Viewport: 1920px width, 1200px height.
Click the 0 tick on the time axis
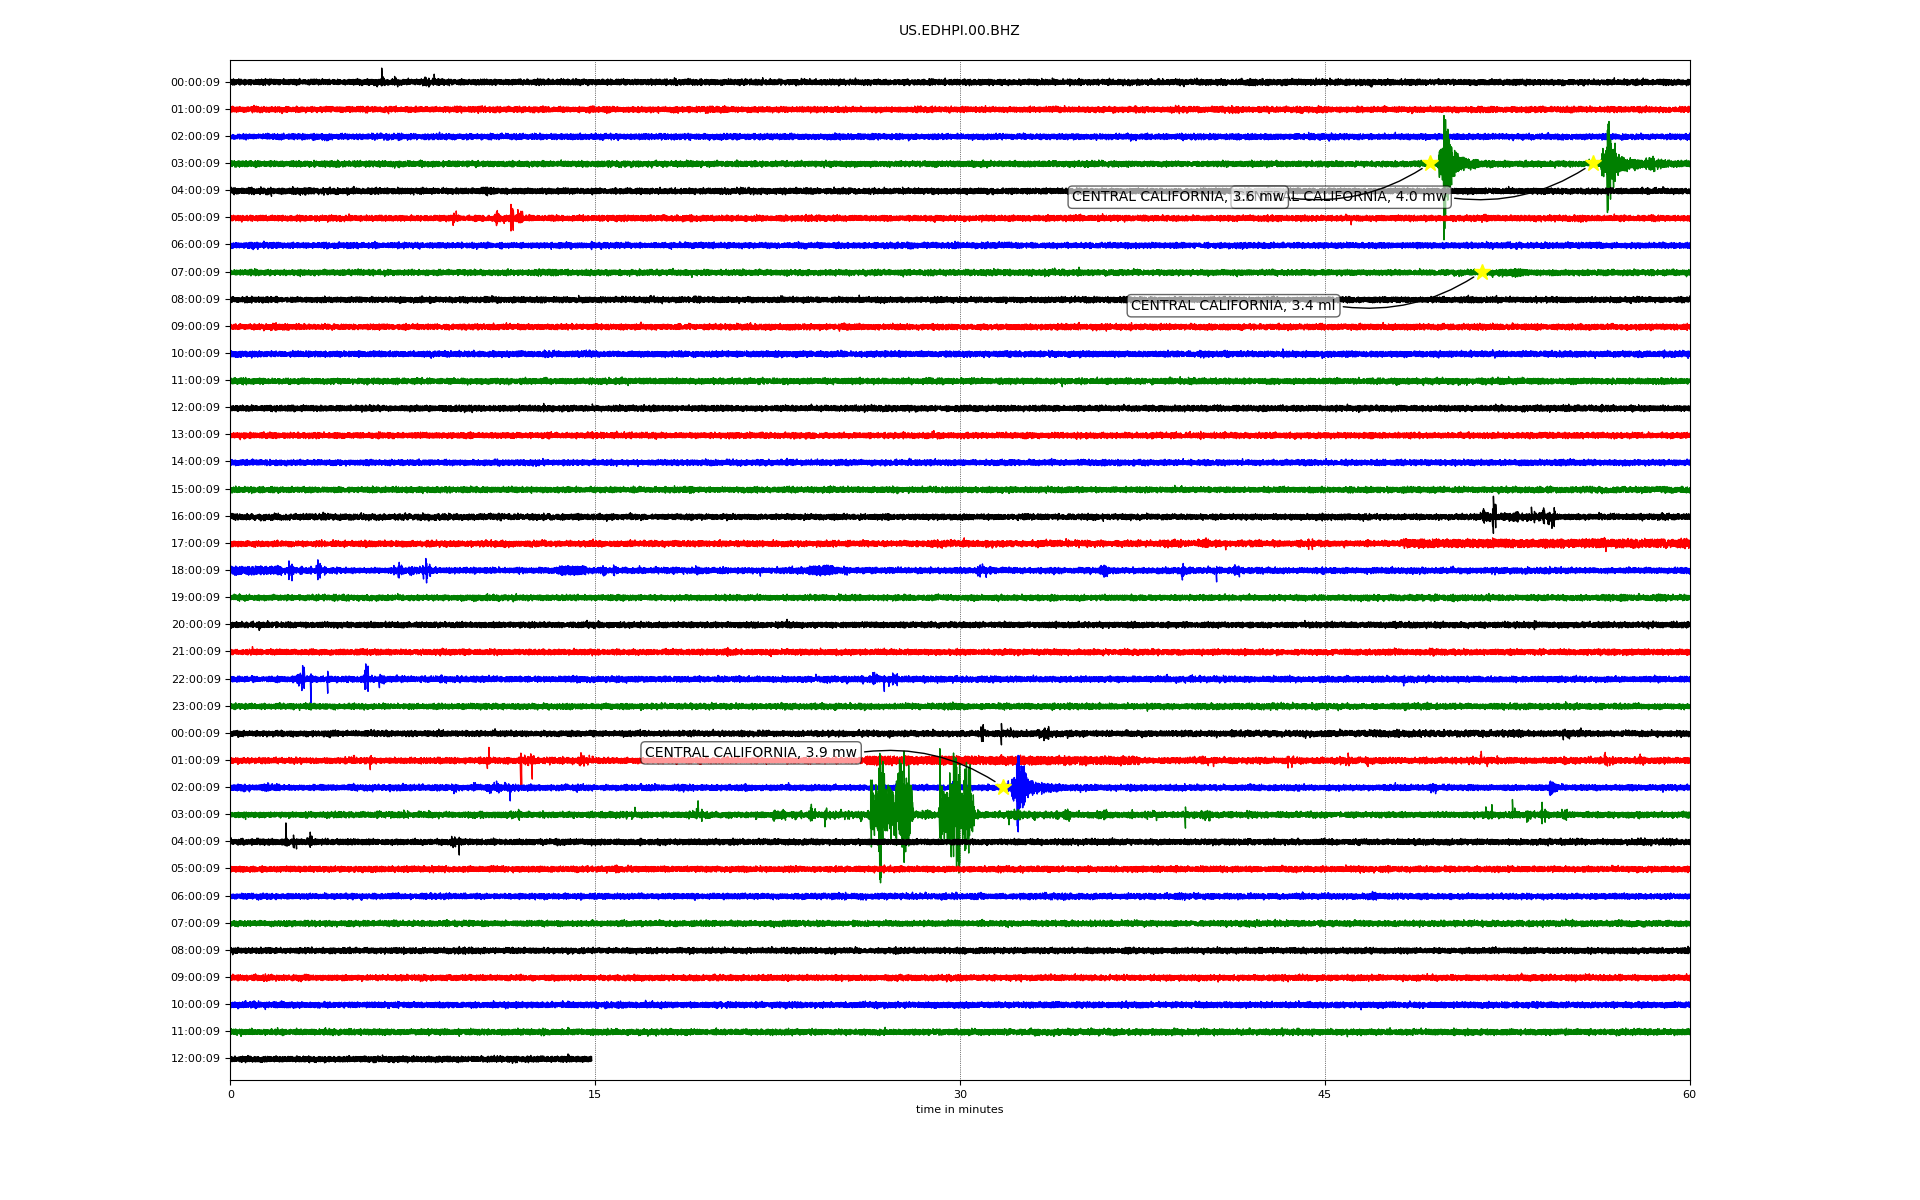tap(231, 1094)
